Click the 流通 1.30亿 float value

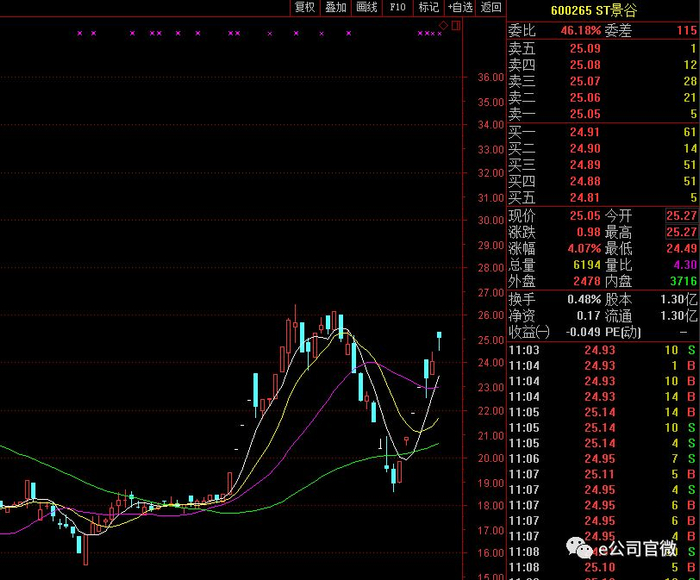(x=679, y=316)
